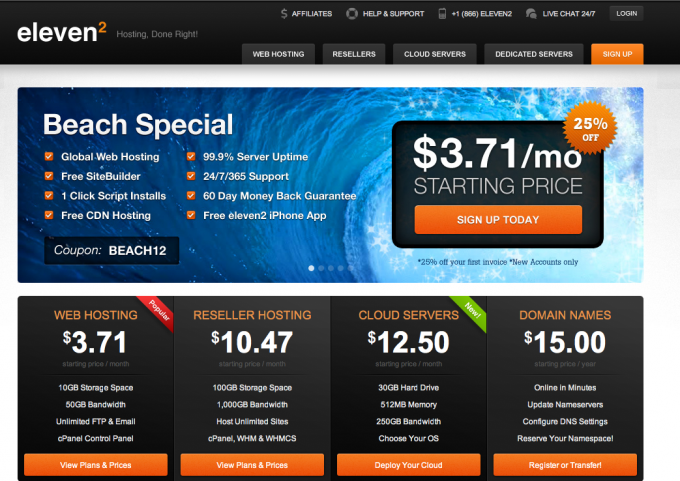Click the Login button
The height and width of the screenshot is (481, 680).
(626, 13)
